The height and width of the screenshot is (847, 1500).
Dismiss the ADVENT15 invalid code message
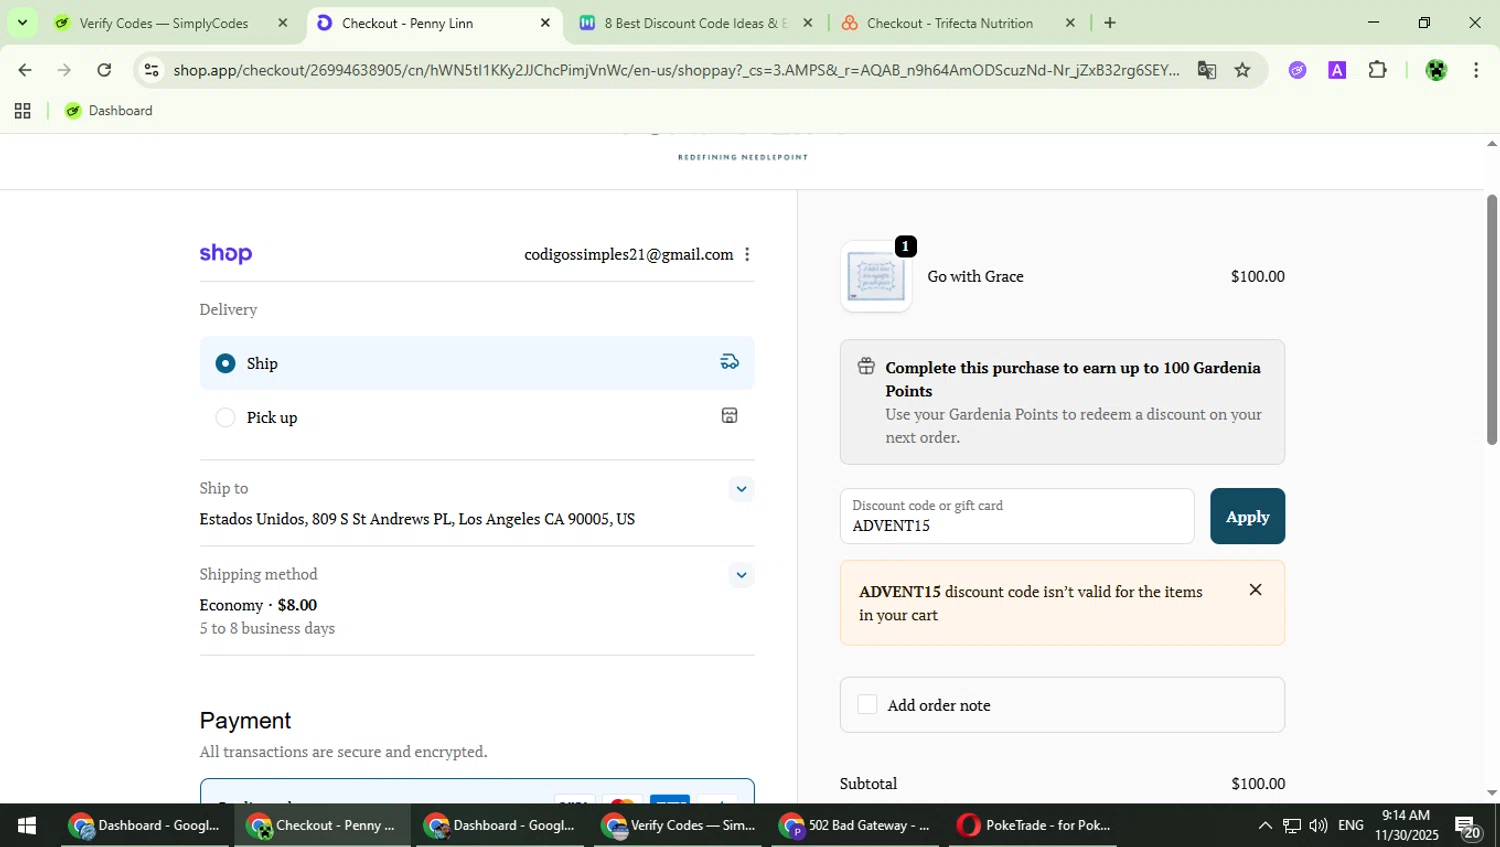coord(1256,590)
